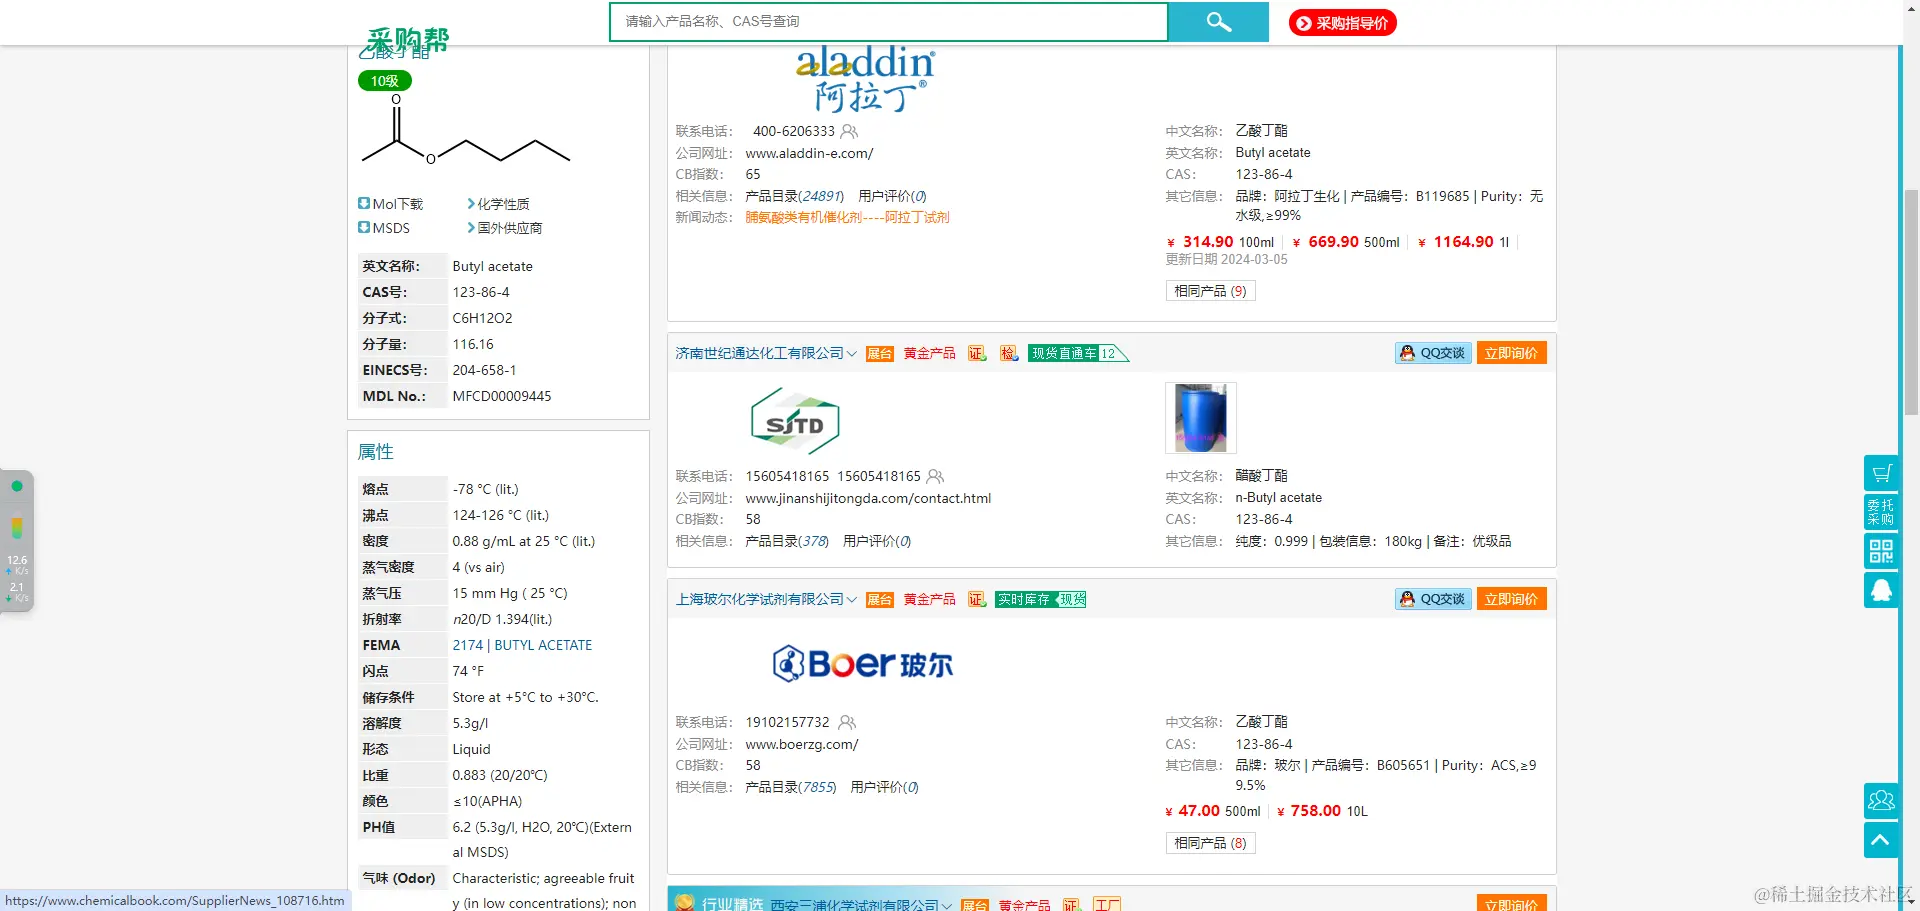Image resolution: width=1920 pixels, height=911 pixels.
Task: Click contact icon beside 15605418165
Action: pos(935,476)
